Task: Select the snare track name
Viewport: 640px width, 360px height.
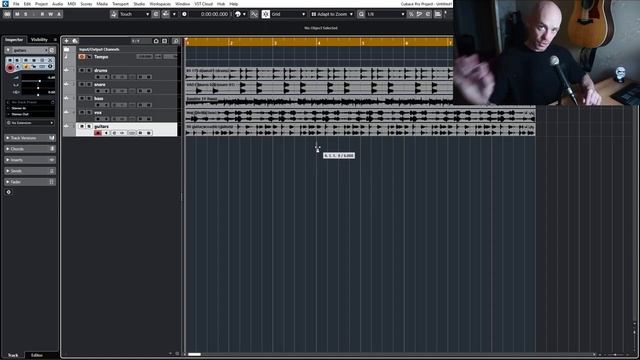Action: pos(100,84)
